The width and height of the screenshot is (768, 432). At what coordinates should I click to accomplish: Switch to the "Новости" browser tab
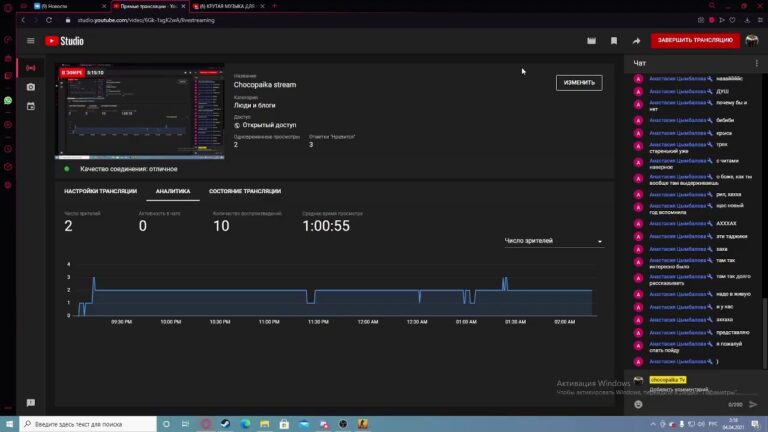[x=70, y=6]
